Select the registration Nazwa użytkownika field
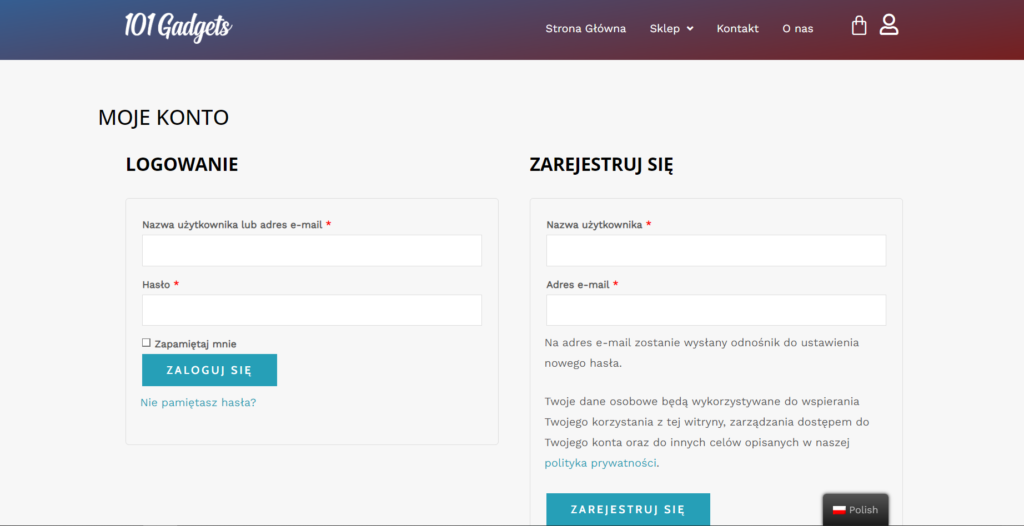This screenshot has width=1024, height=526. tap(716, 251)
